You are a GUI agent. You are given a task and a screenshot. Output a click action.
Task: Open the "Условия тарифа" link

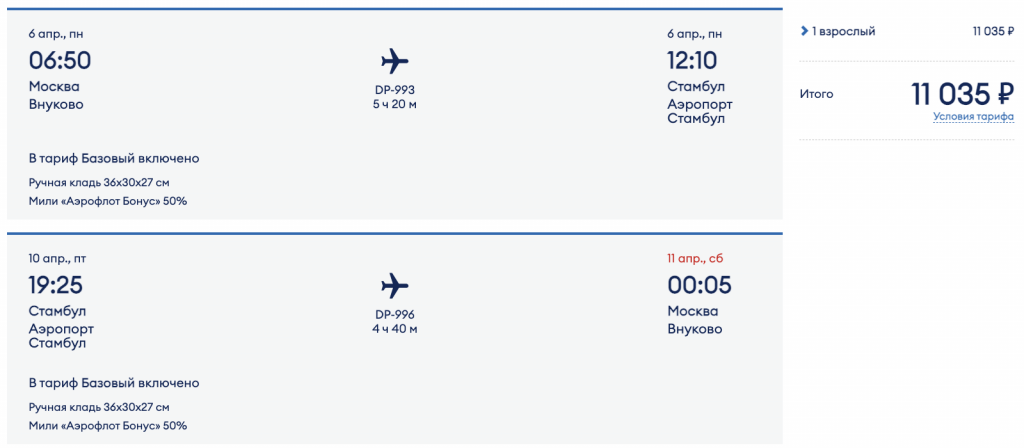tap(973, 116)
